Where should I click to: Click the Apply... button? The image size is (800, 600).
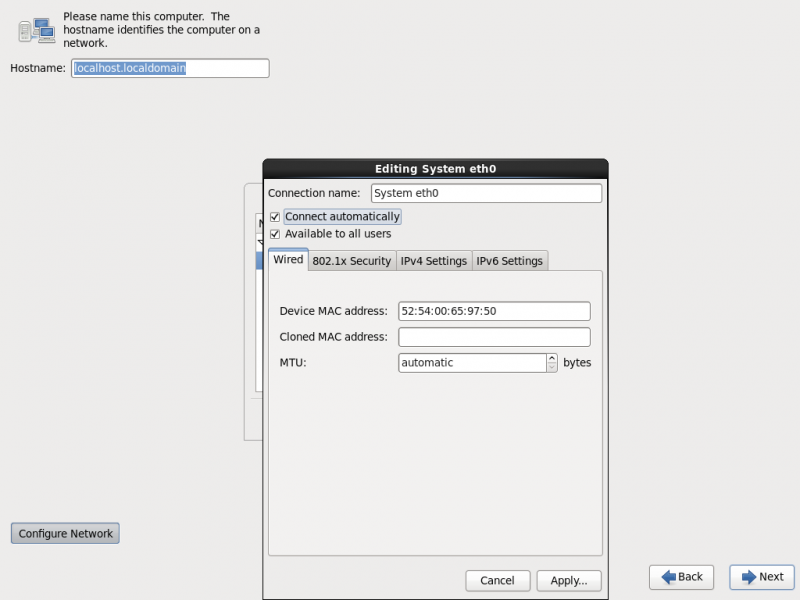pyautogui.click(x=569, y=580)
